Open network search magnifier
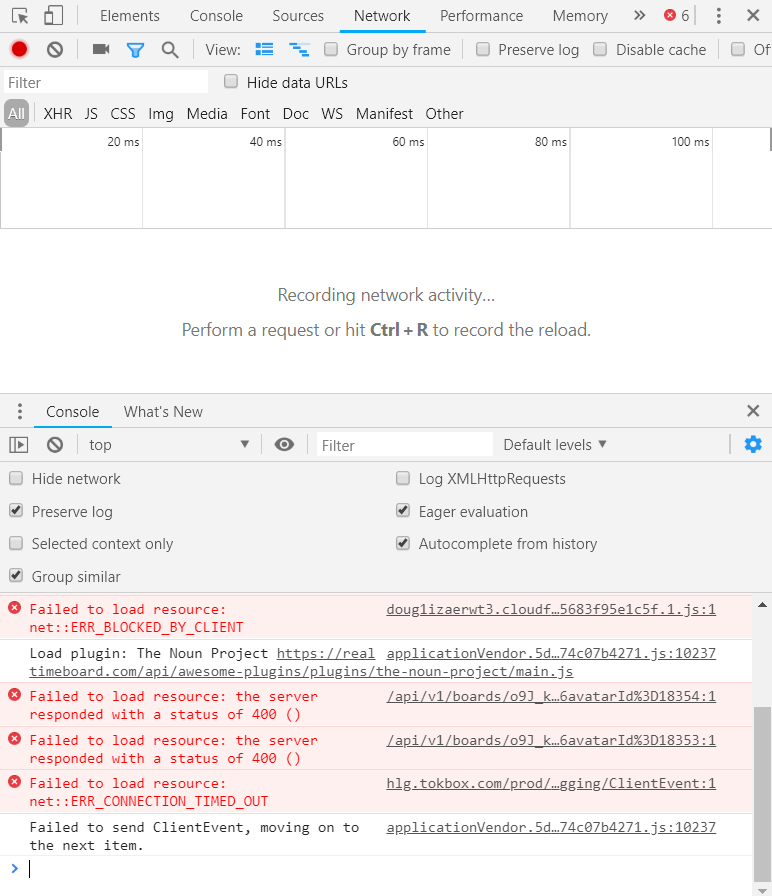Image resolution: width=772 pixels, height=896 pixels. click(170, 49)
